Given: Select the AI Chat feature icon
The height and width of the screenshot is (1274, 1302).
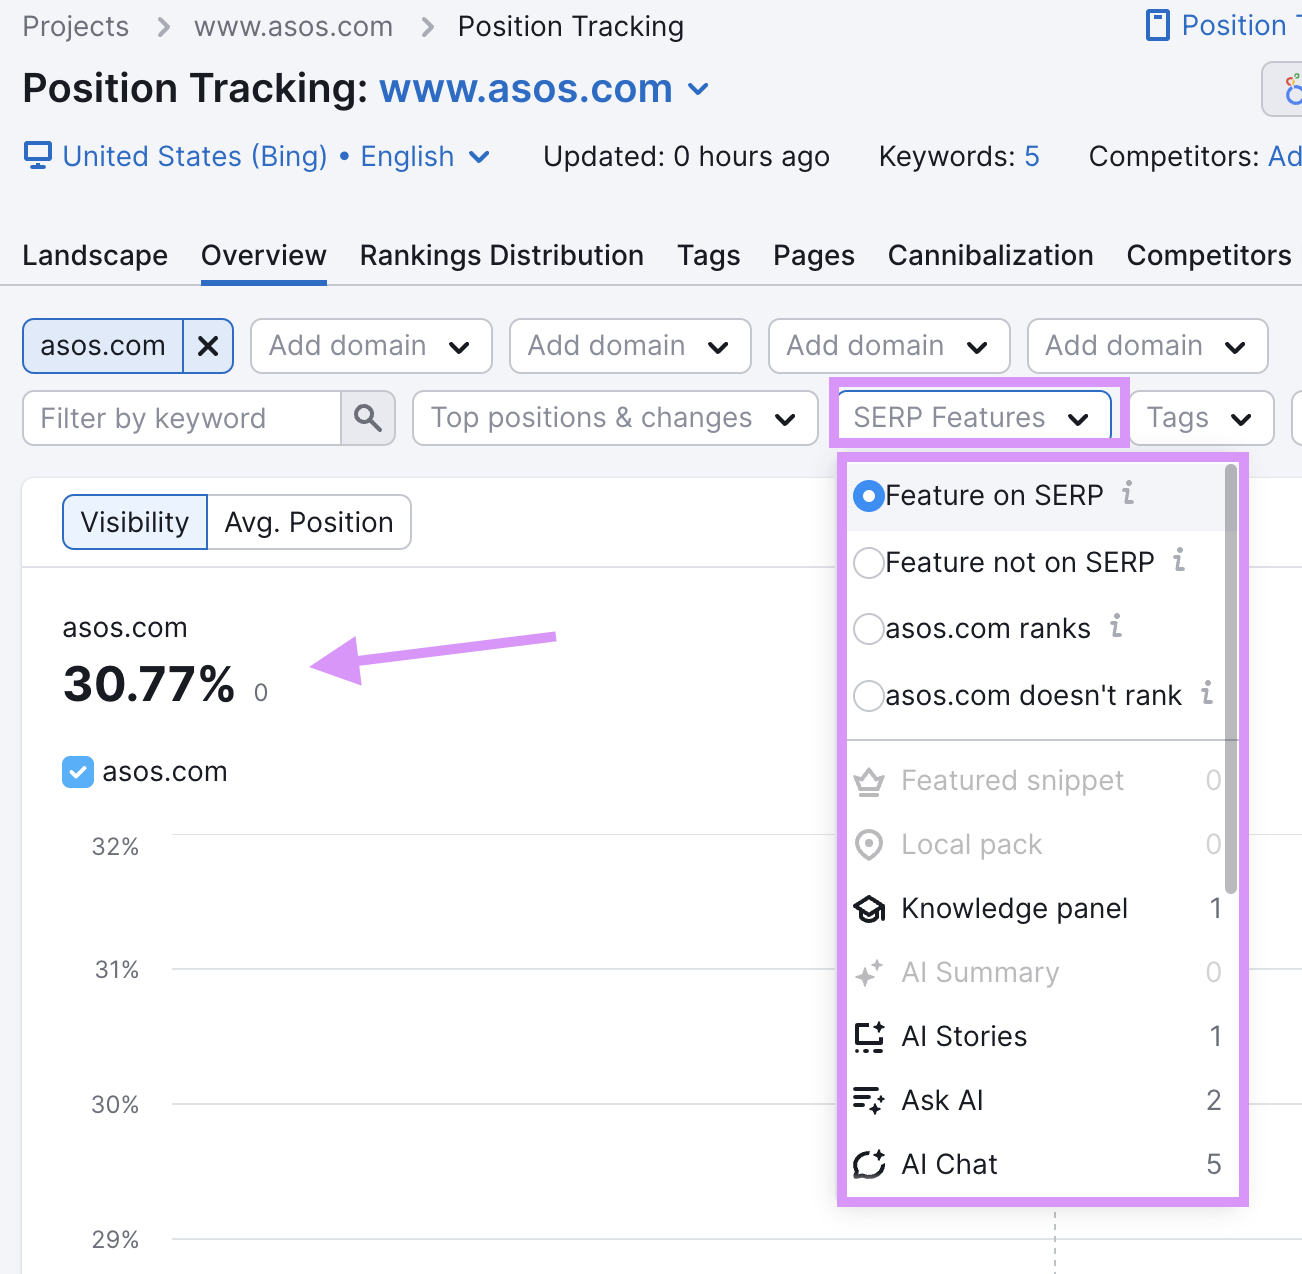Looking at the screenshot, I should click(x=869, y=1165).
